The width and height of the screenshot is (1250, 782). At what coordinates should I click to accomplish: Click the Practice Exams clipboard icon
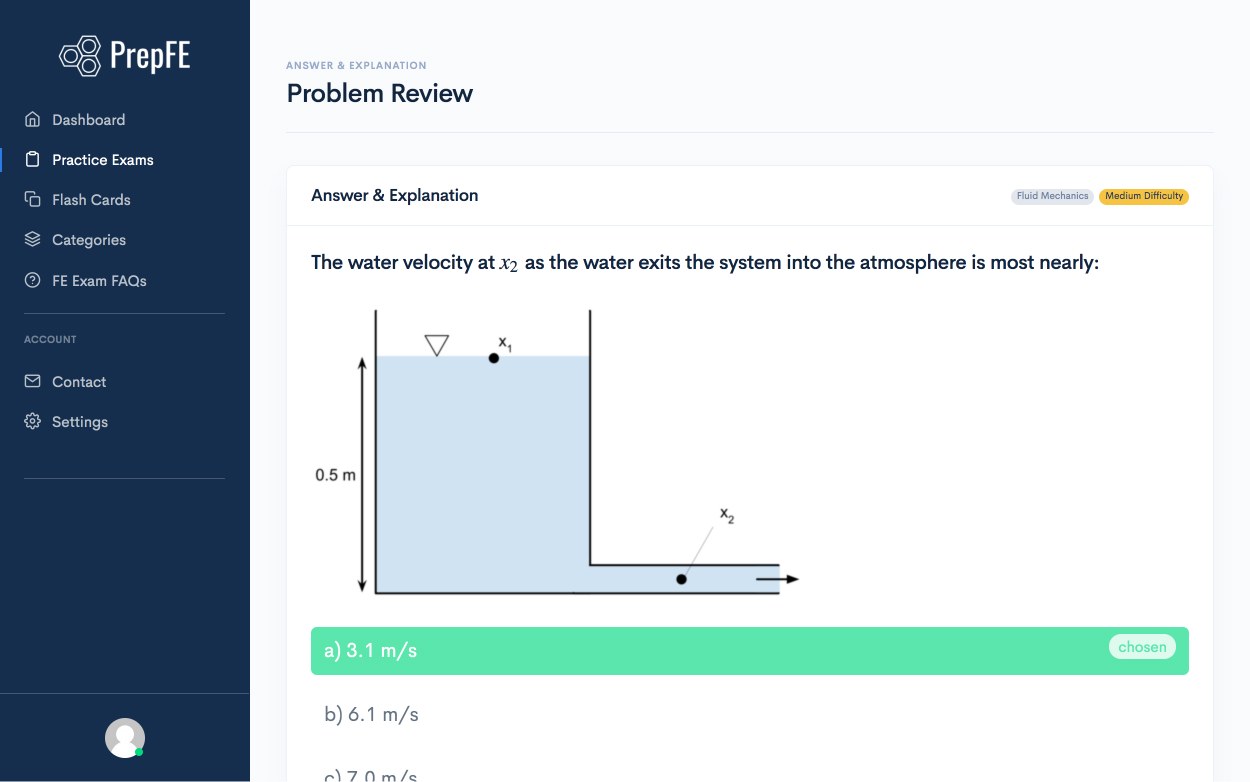pos(33,160)
